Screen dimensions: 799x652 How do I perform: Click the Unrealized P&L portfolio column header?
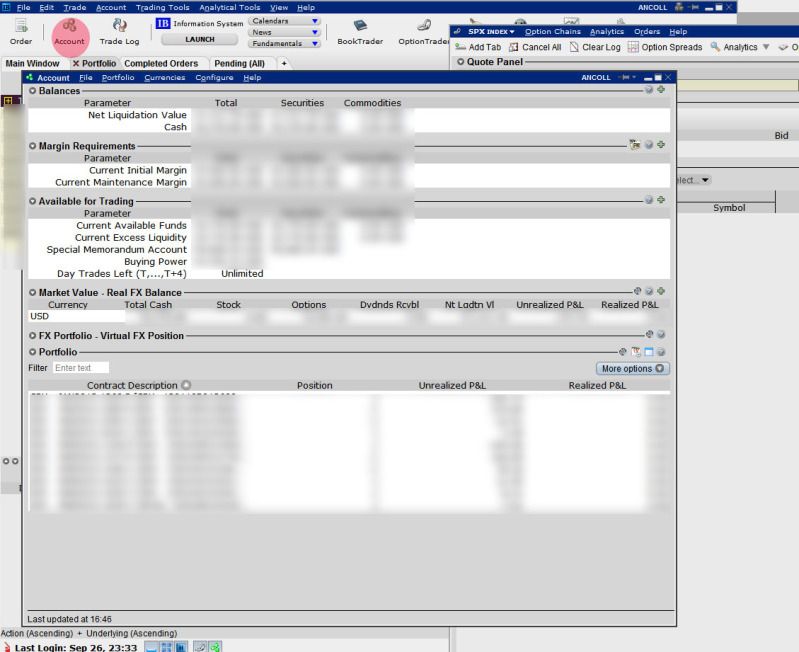[452, 386]
